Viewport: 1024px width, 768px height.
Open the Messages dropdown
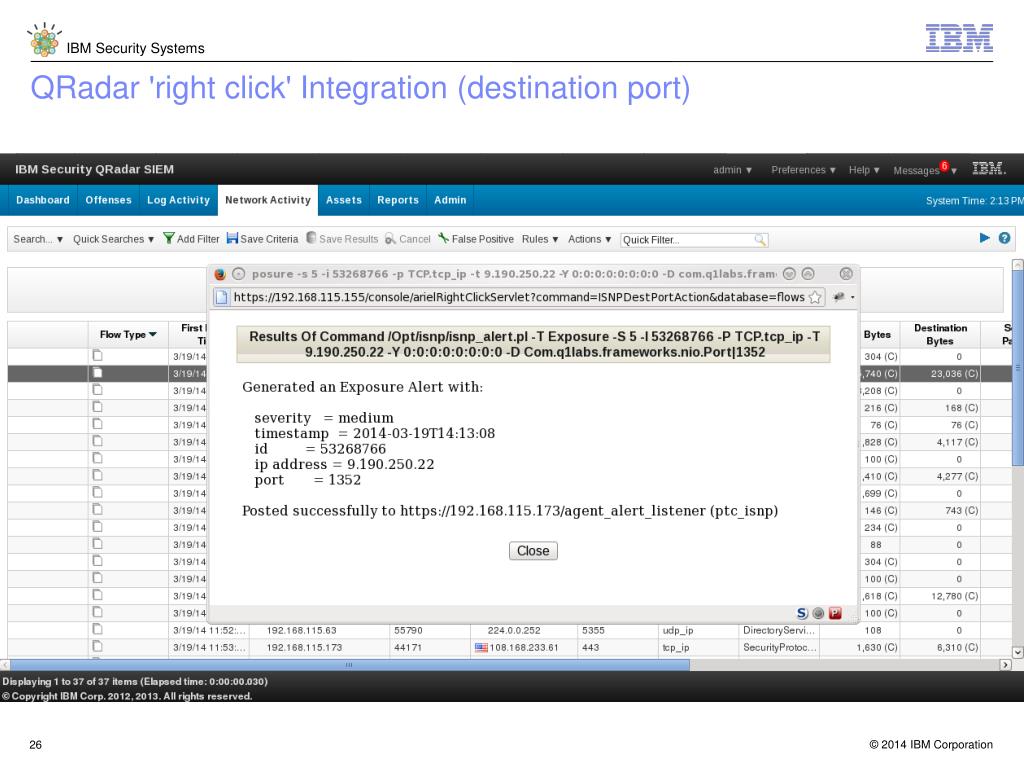pyautogui.click(x=925, y=170)
